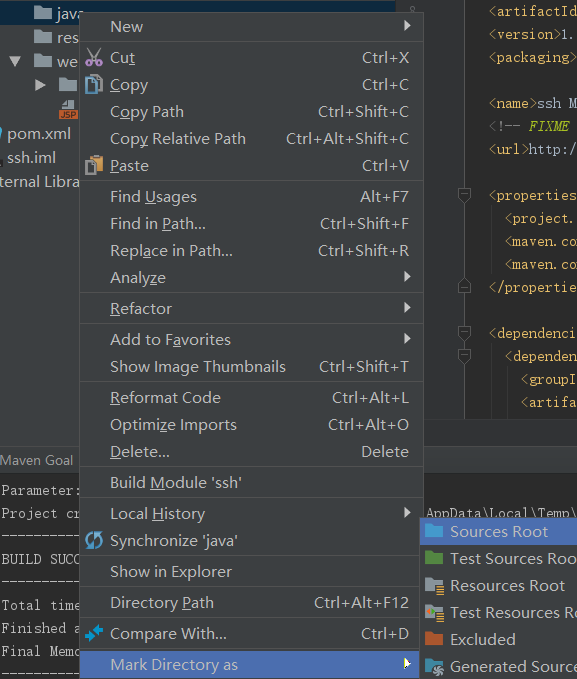
Task: Select the green Test Sources Root folder icon
Action: [434, 558]
